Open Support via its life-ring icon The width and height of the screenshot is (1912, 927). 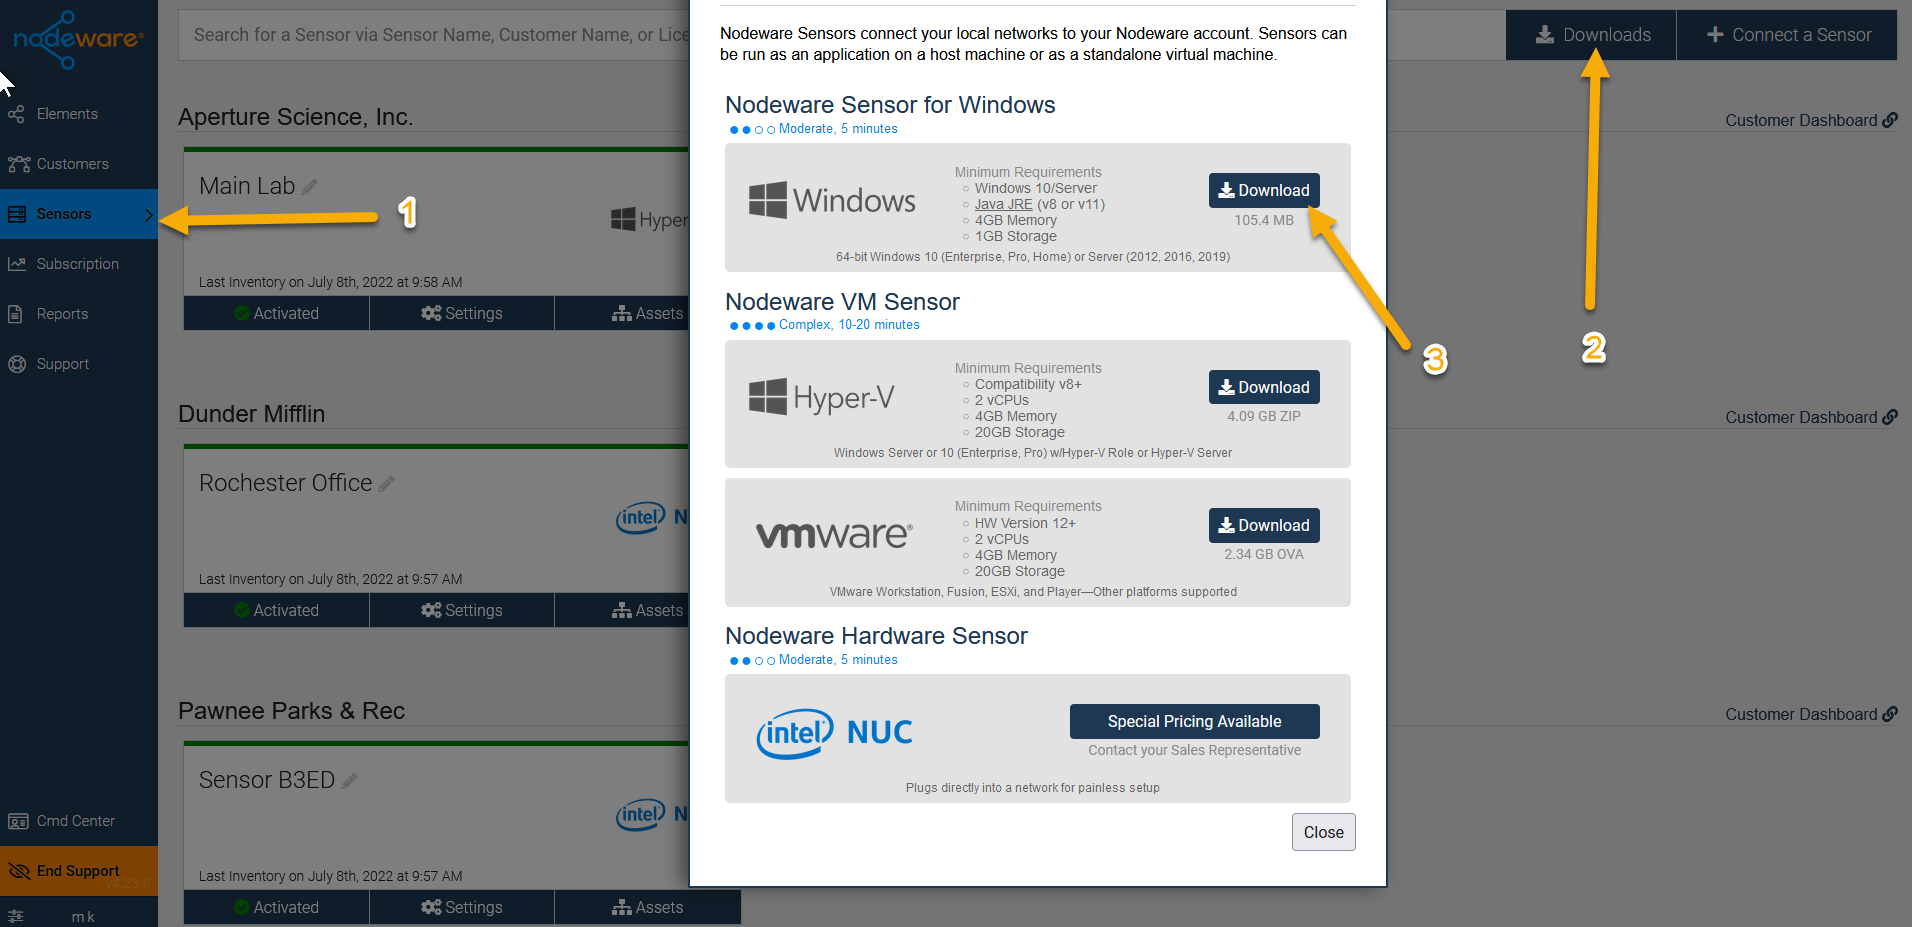click(17, 363)
